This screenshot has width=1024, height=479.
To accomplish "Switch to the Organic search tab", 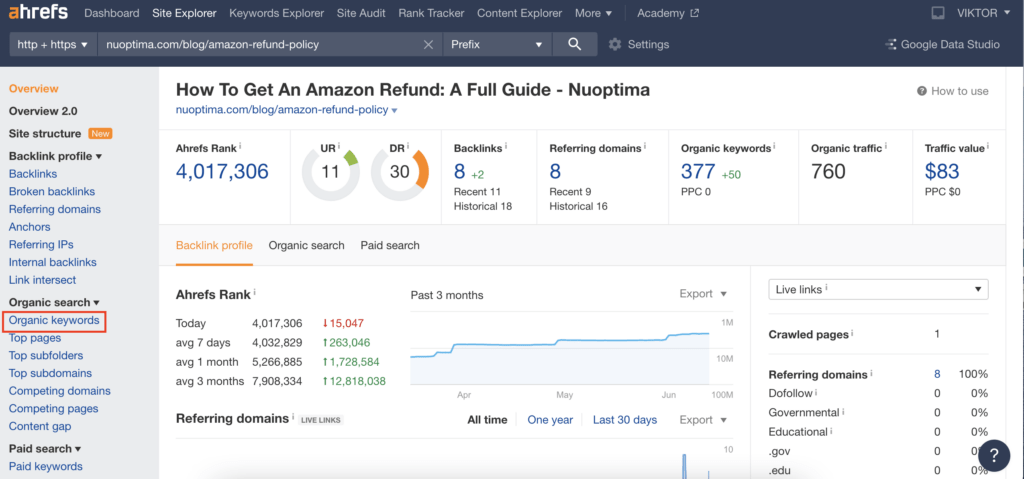I will pyautogui.click(x=306, y=246).
